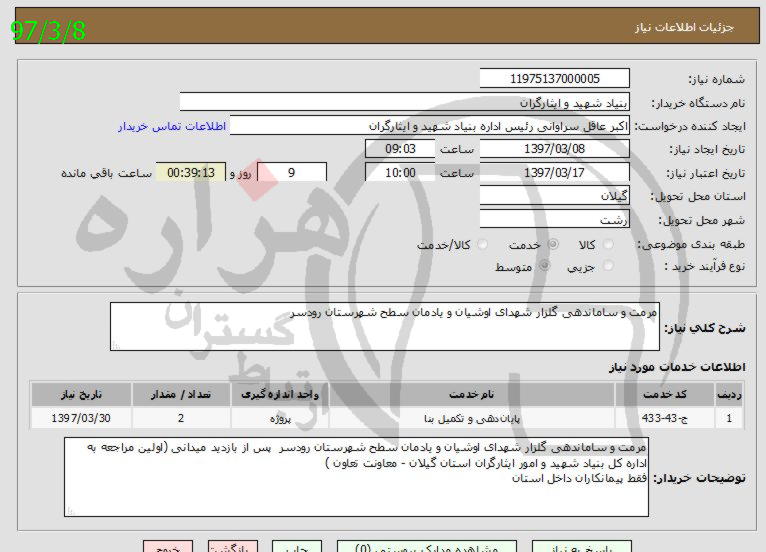Click the پاسخ به نیاز button
The width and height of the screenshot is (766, 552).
point(581,547)
